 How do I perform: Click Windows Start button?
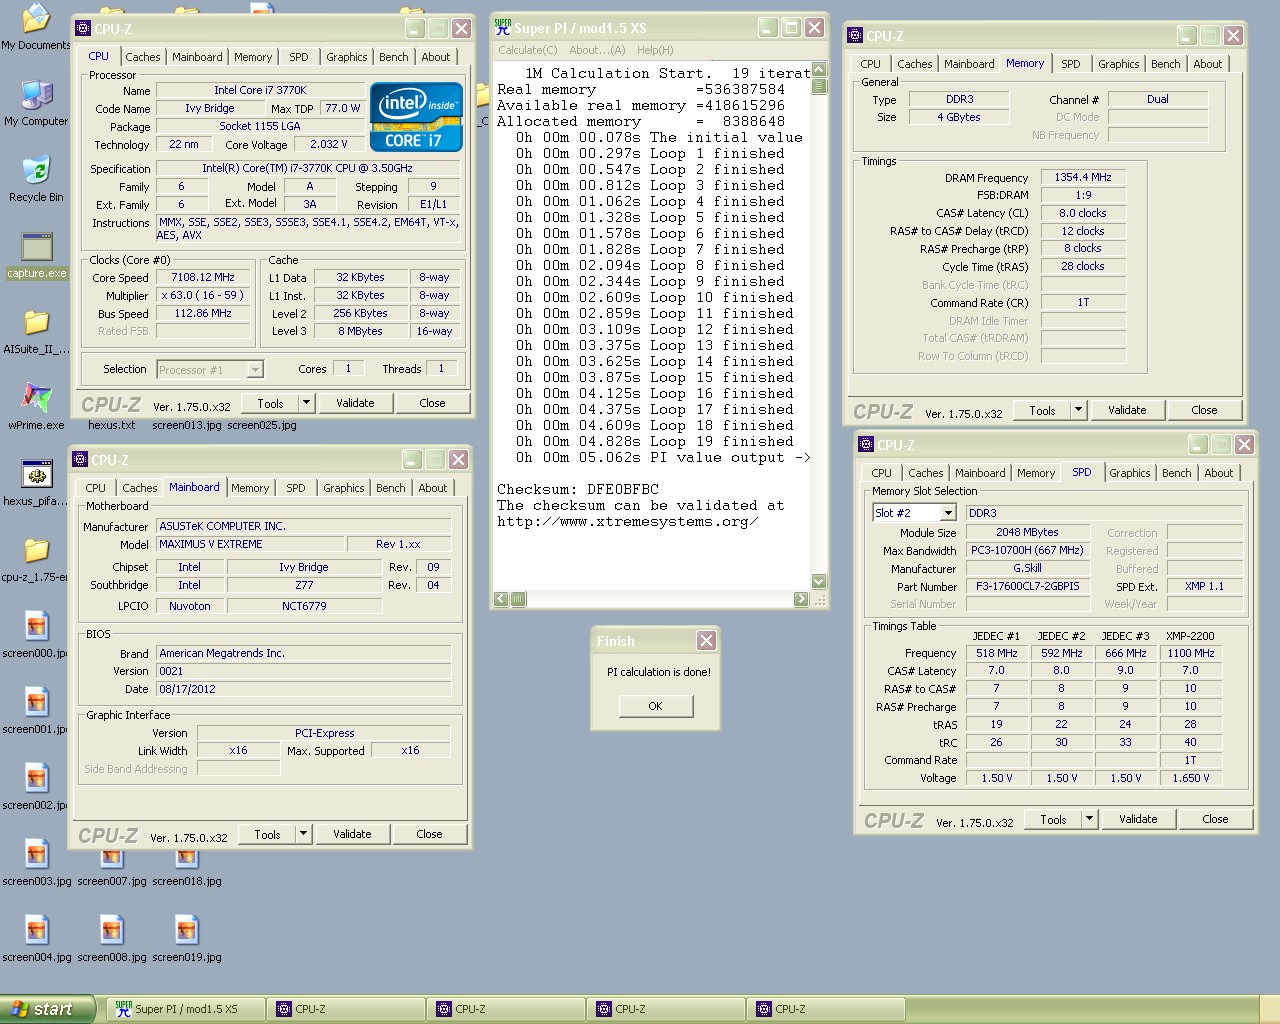pyautogui.click(x=47, y=1009)
